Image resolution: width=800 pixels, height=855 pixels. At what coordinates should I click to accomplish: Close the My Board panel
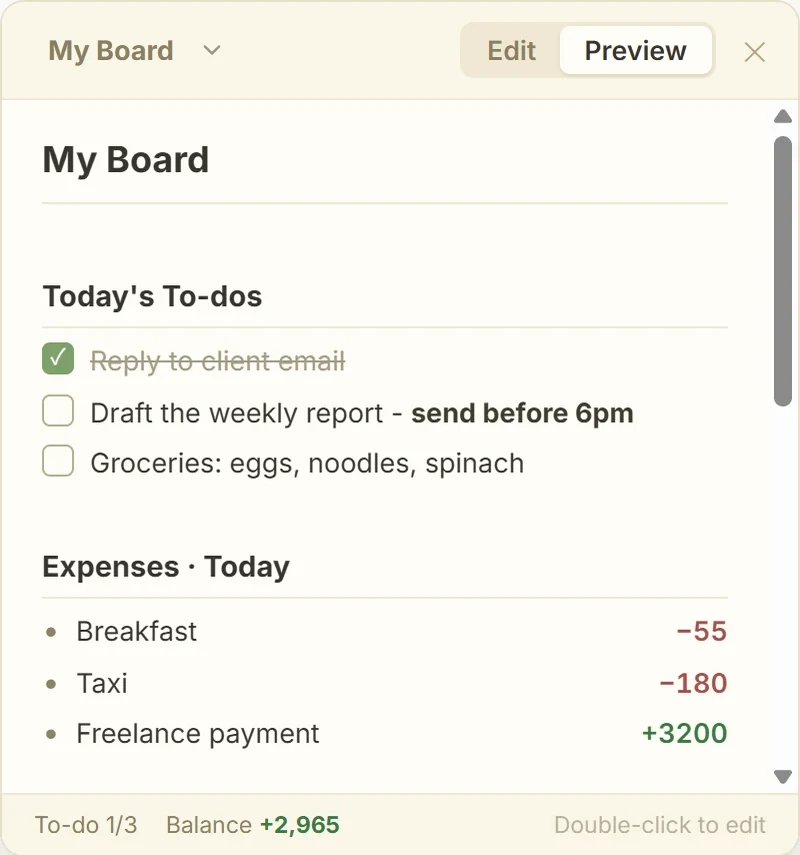[x=755, y=52]
